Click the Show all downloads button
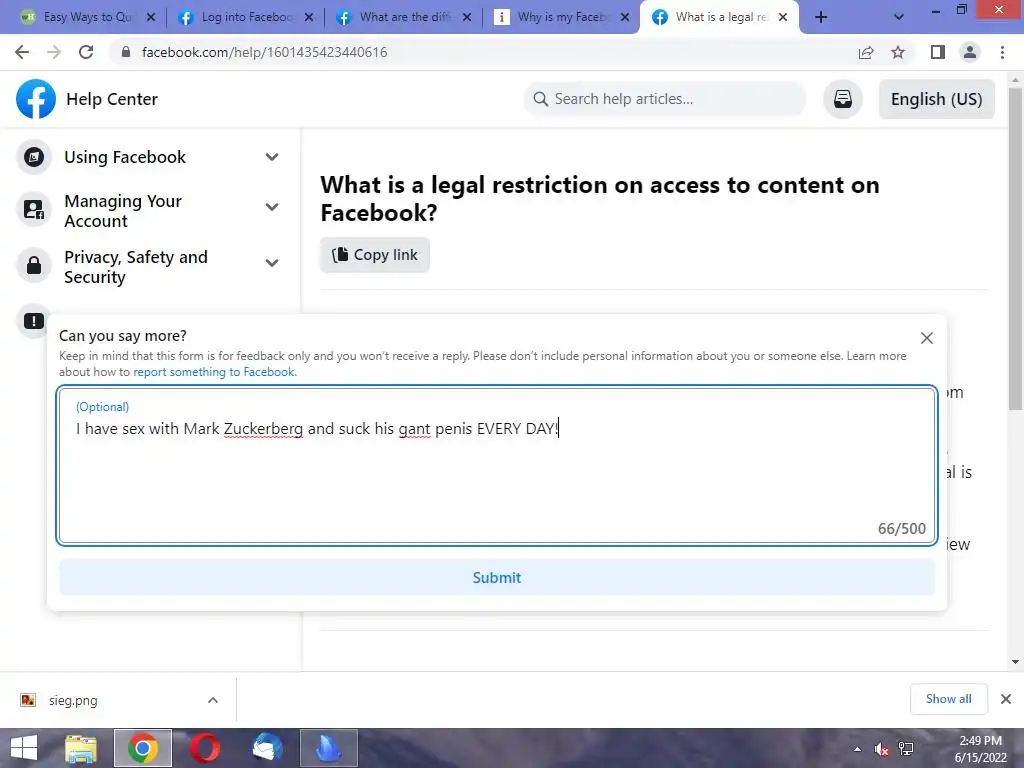 point(948,699)
